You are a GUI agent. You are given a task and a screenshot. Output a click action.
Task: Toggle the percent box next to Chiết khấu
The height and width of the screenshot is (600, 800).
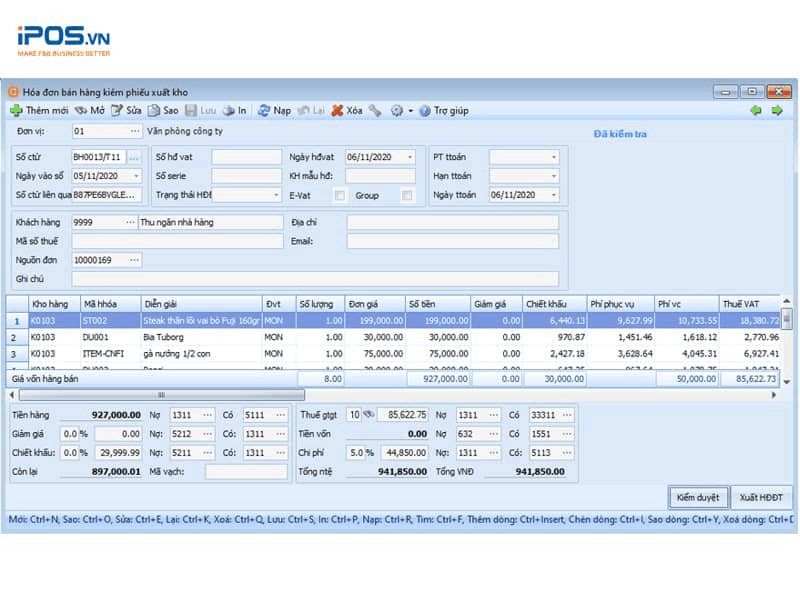pyautogui.click(x=83, y=451)
